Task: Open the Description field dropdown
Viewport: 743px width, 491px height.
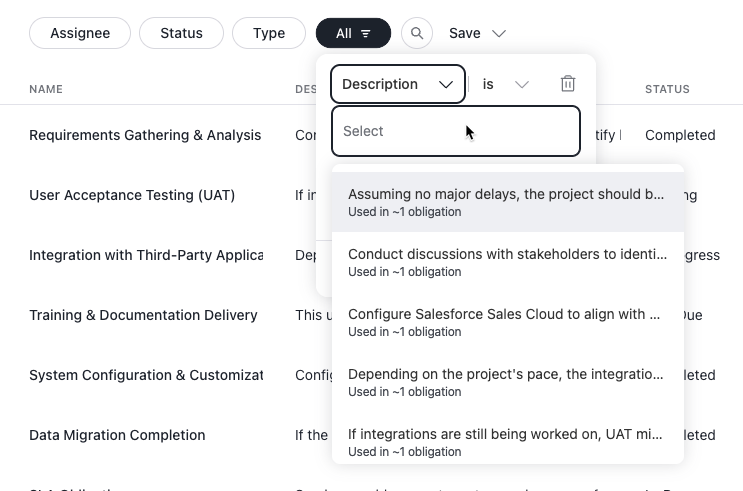Action: [x=398, y=84]
